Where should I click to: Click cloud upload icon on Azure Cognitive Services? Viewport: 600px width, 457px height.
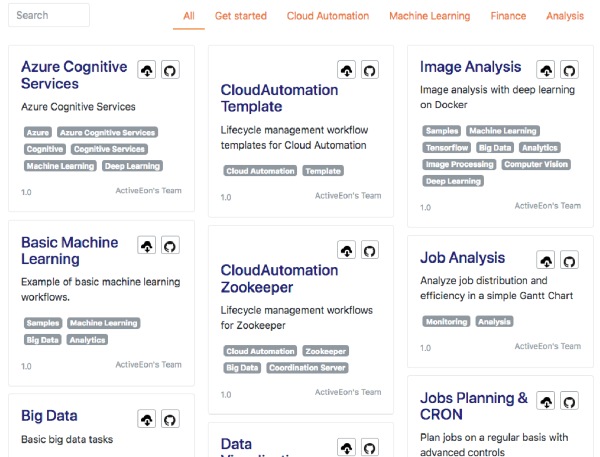[x=147, y=70]
